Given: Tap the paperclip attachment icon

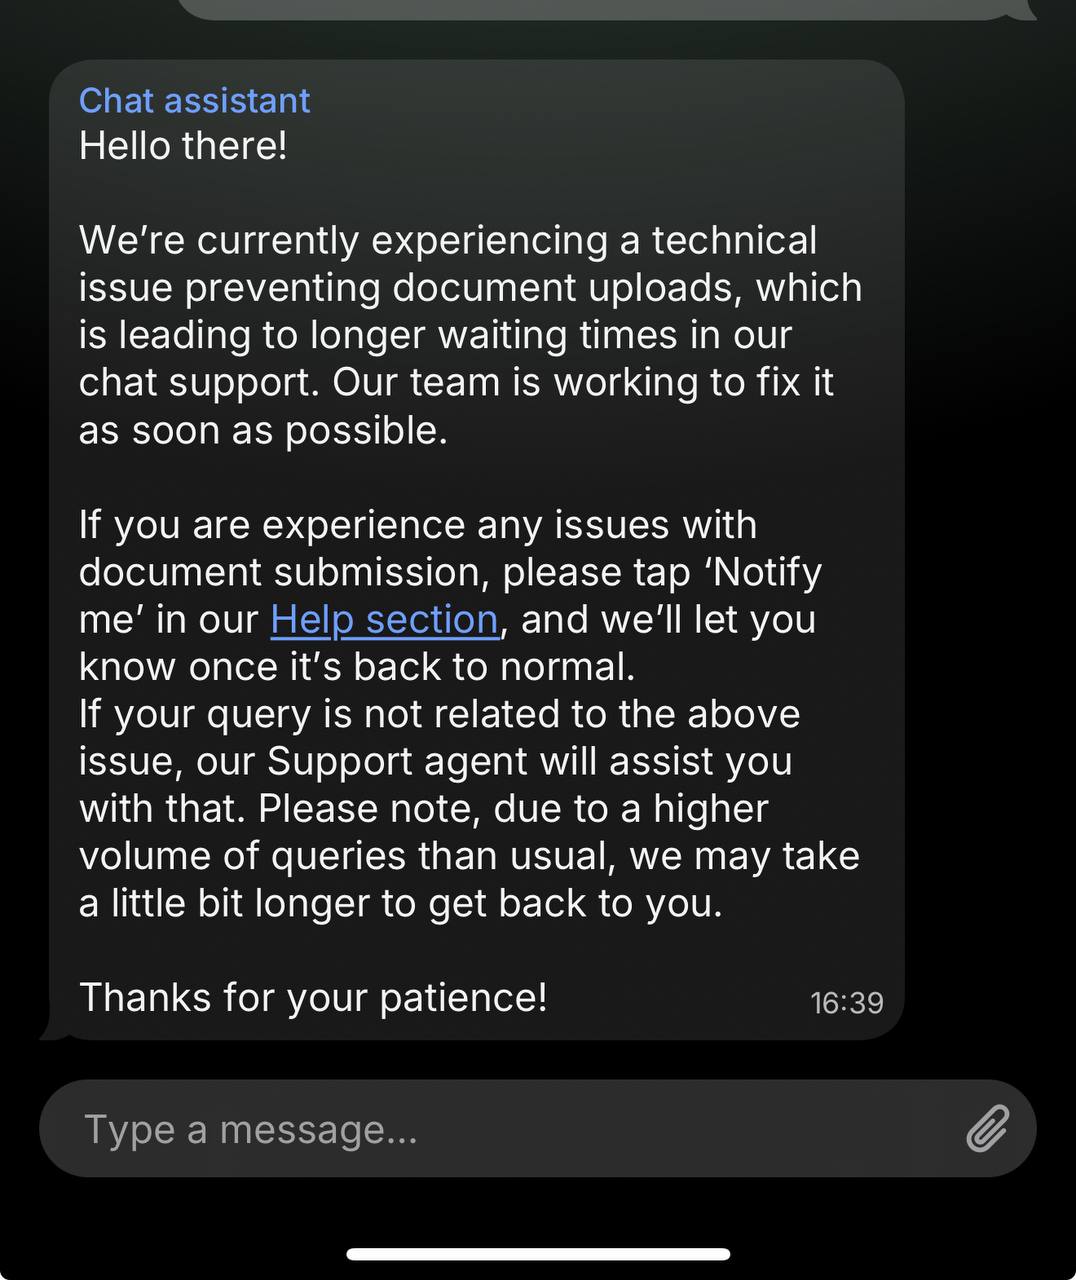Looking at the screenshot, I should pos(987,1129).
